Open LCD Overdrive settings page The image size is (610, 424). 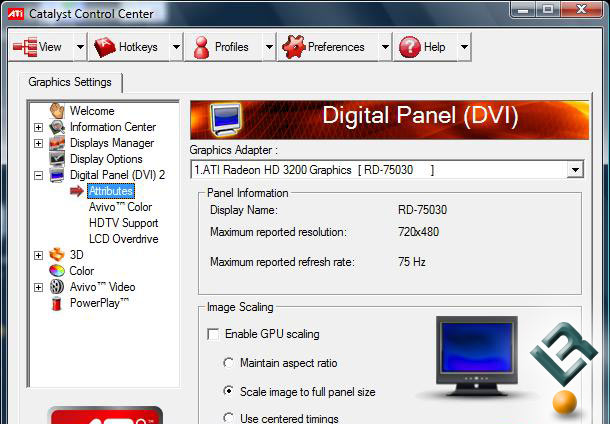(123, 239)
